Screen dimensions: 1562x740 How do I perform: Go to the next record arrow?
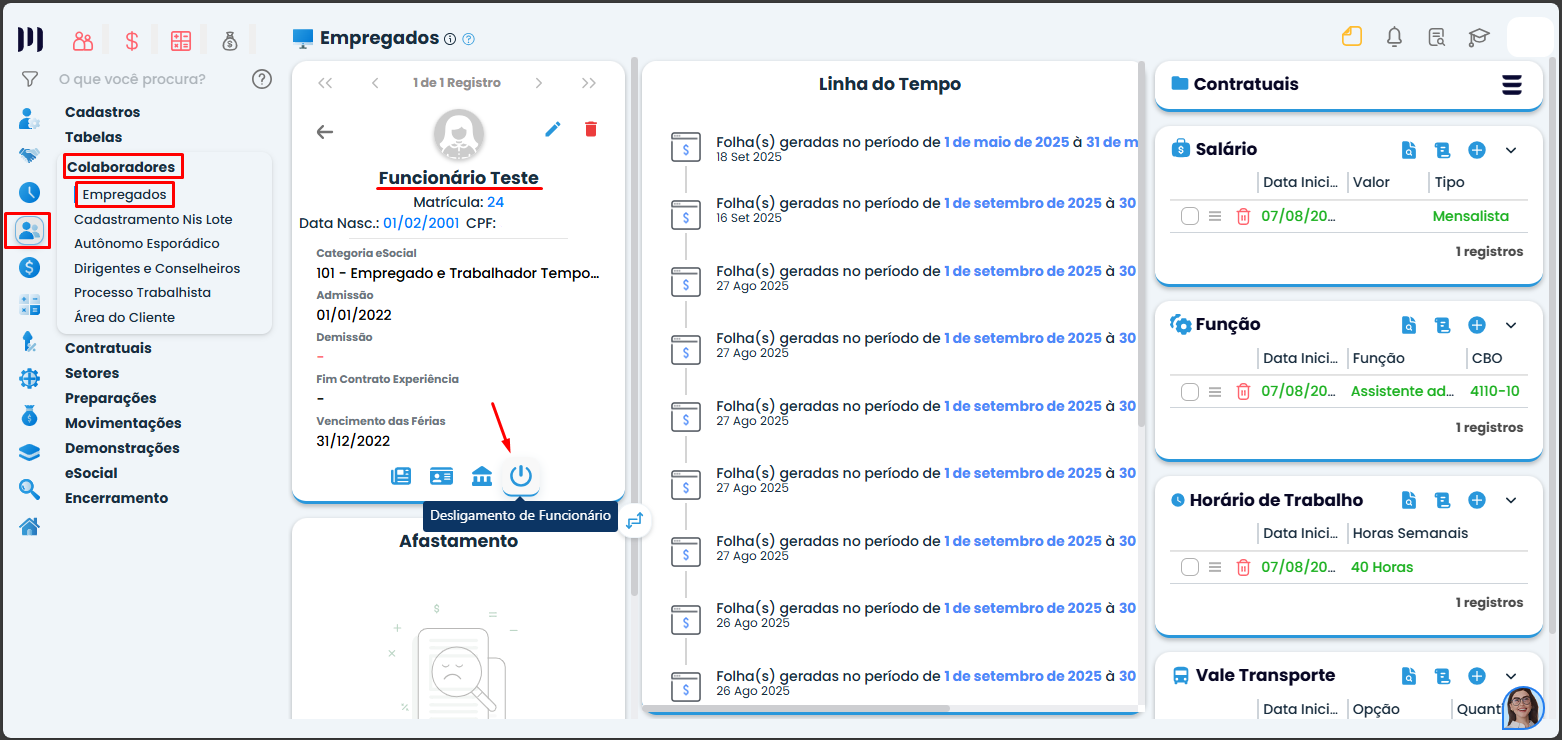(538, 83)
